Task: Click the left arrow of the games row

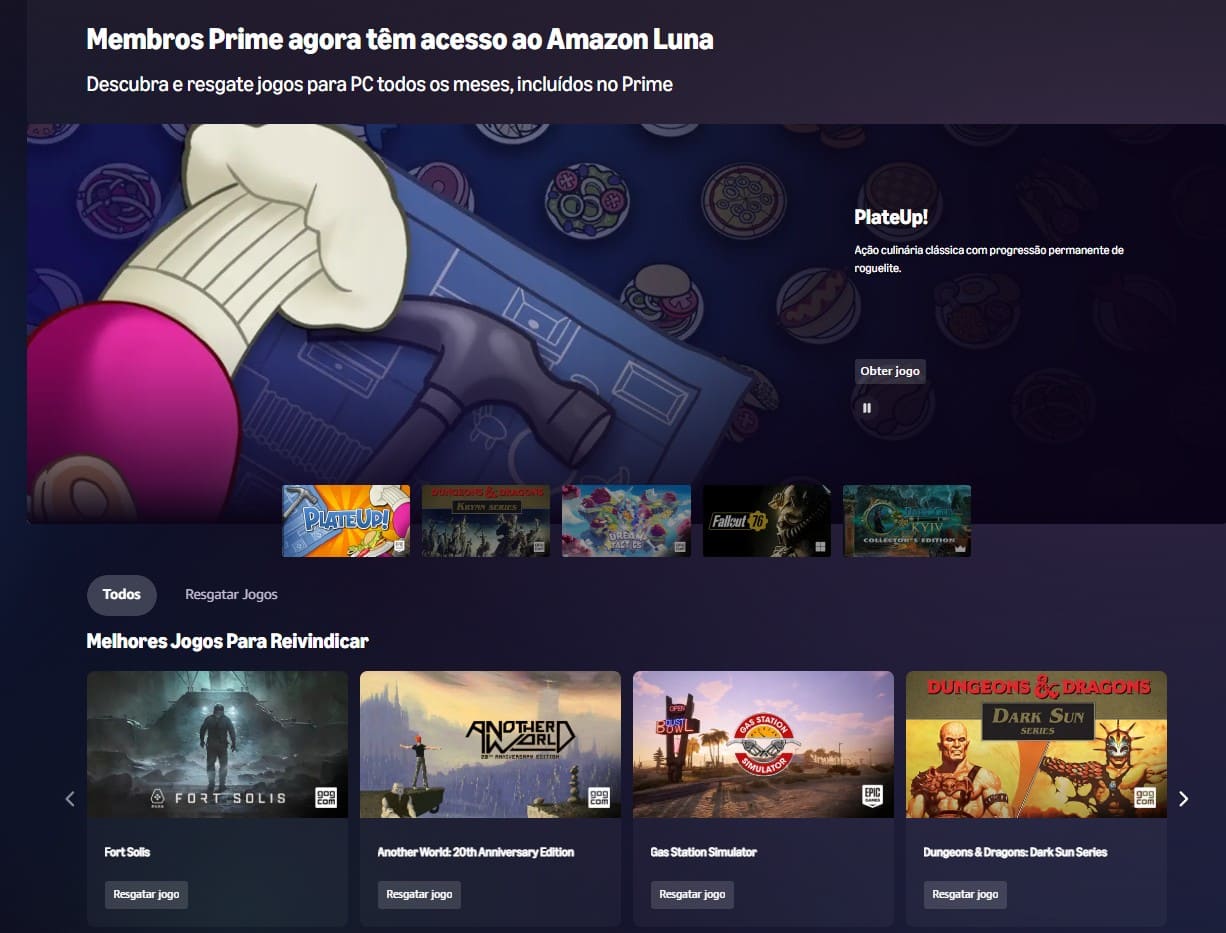Action: point(70,798)
